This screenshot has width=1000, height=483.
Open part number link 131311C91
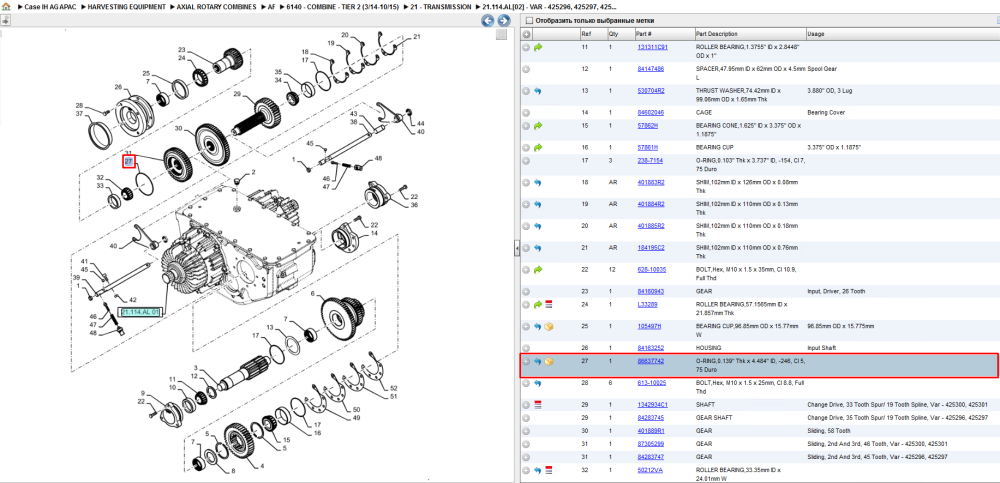(652, 47)
